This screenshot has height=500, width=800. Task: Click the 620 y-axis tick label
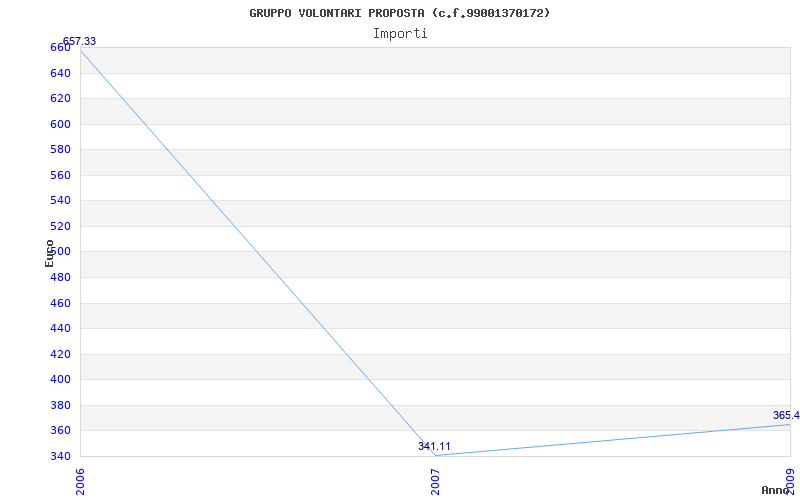pos(60,98)
